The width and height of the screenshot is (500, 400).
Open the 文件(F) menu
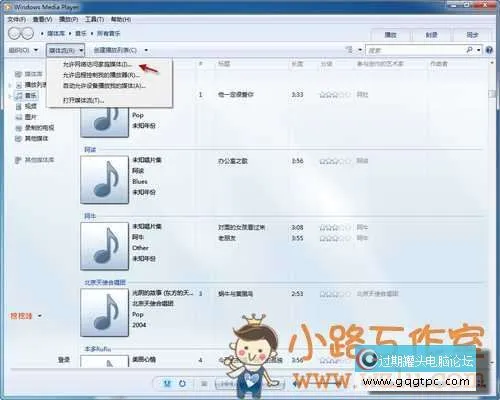pos(17,19)
